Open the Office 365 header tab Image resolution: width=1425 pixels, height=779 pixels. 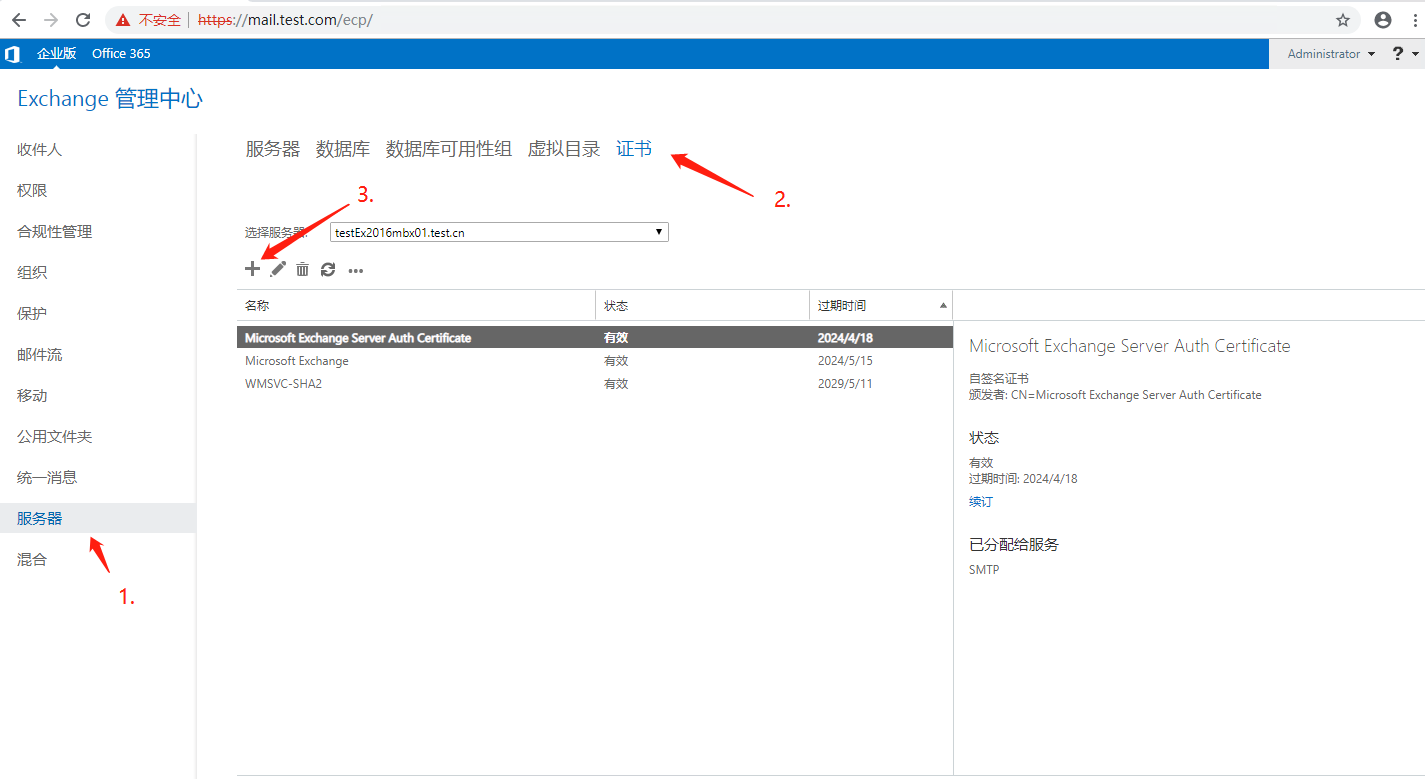click(x=121, y=54)
